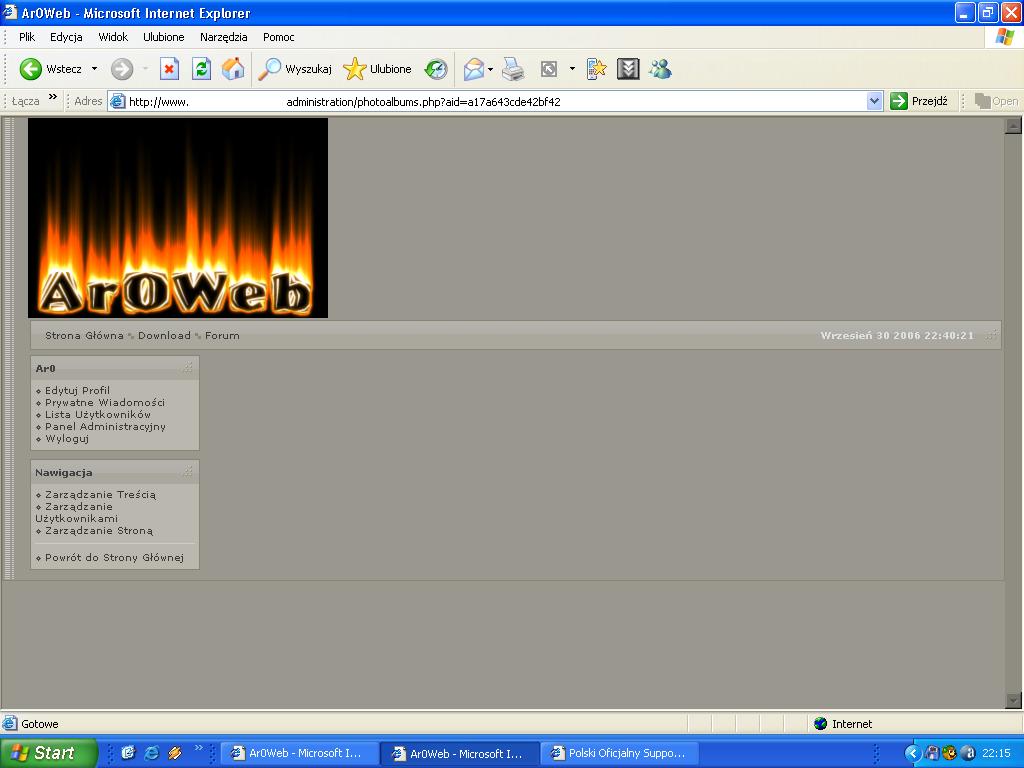Expand hidden system tray icons arrow
The width and height of the screenshot is (1024, 768).
tap(912, 753)
